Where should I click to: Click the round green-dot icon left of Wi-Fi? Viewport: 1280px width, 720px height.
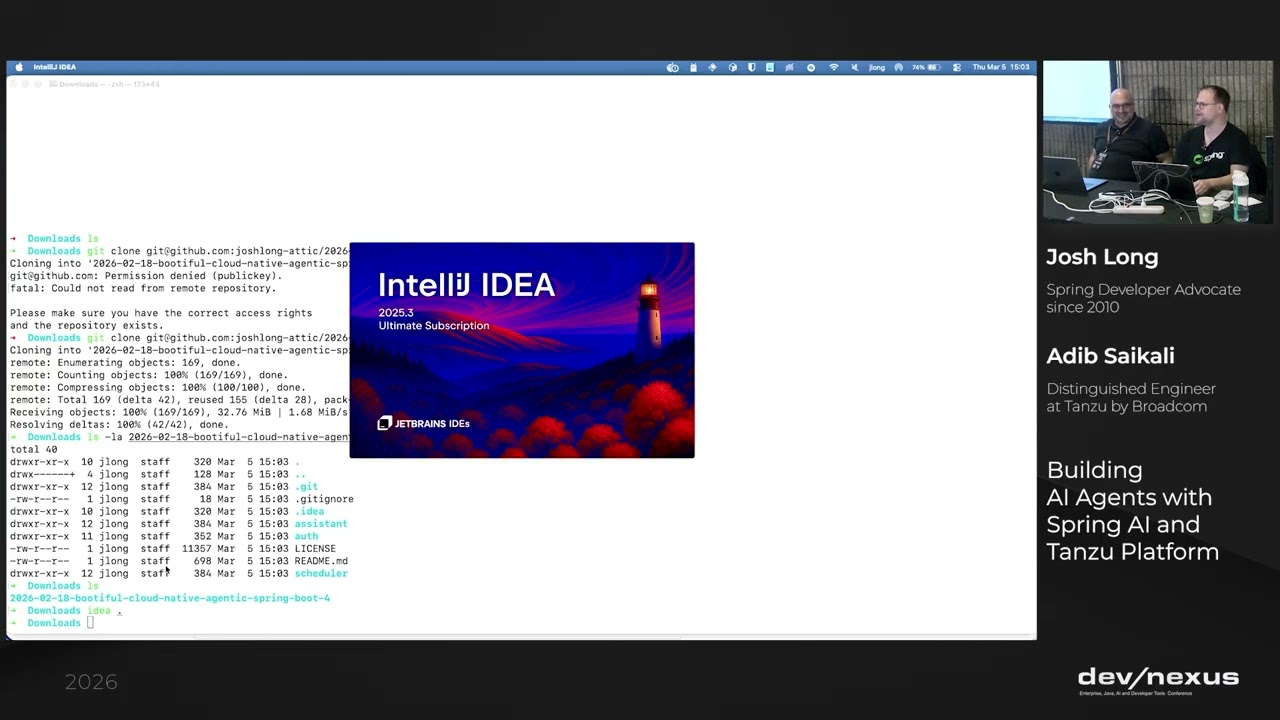click(811, 67)
